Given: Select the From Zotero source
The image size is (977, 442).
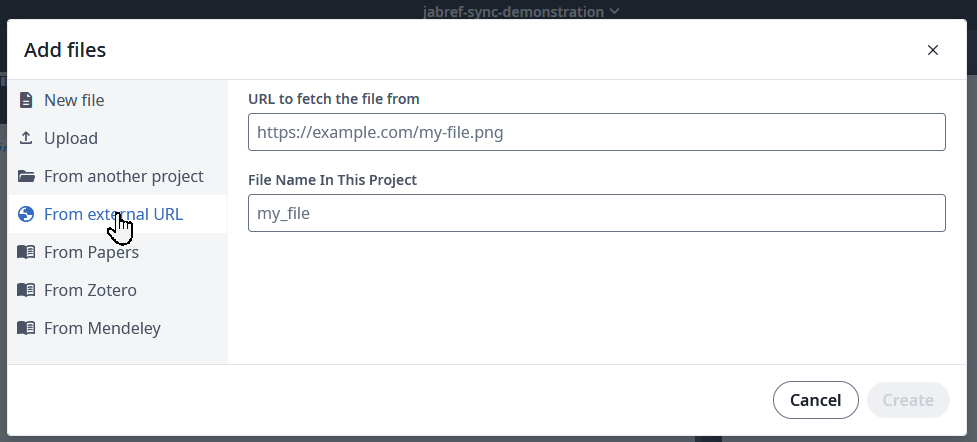Looking at the screenshot, I should (90, 290).
